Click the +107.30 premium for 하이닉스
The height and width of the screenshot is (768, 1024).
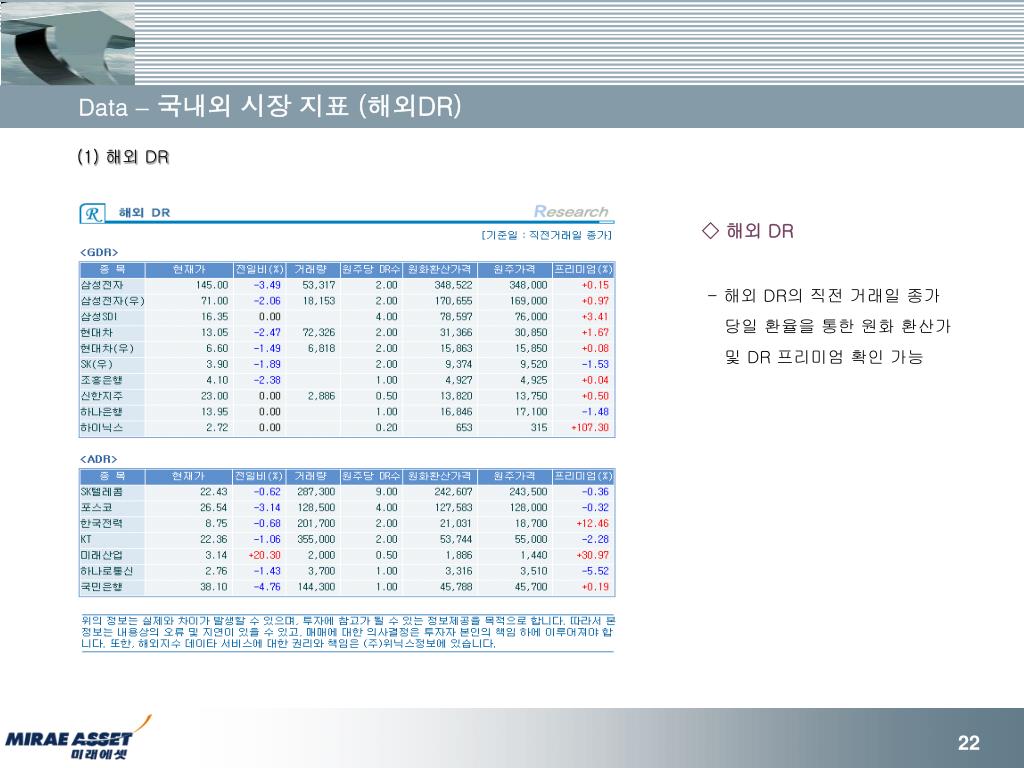point(590,428)
